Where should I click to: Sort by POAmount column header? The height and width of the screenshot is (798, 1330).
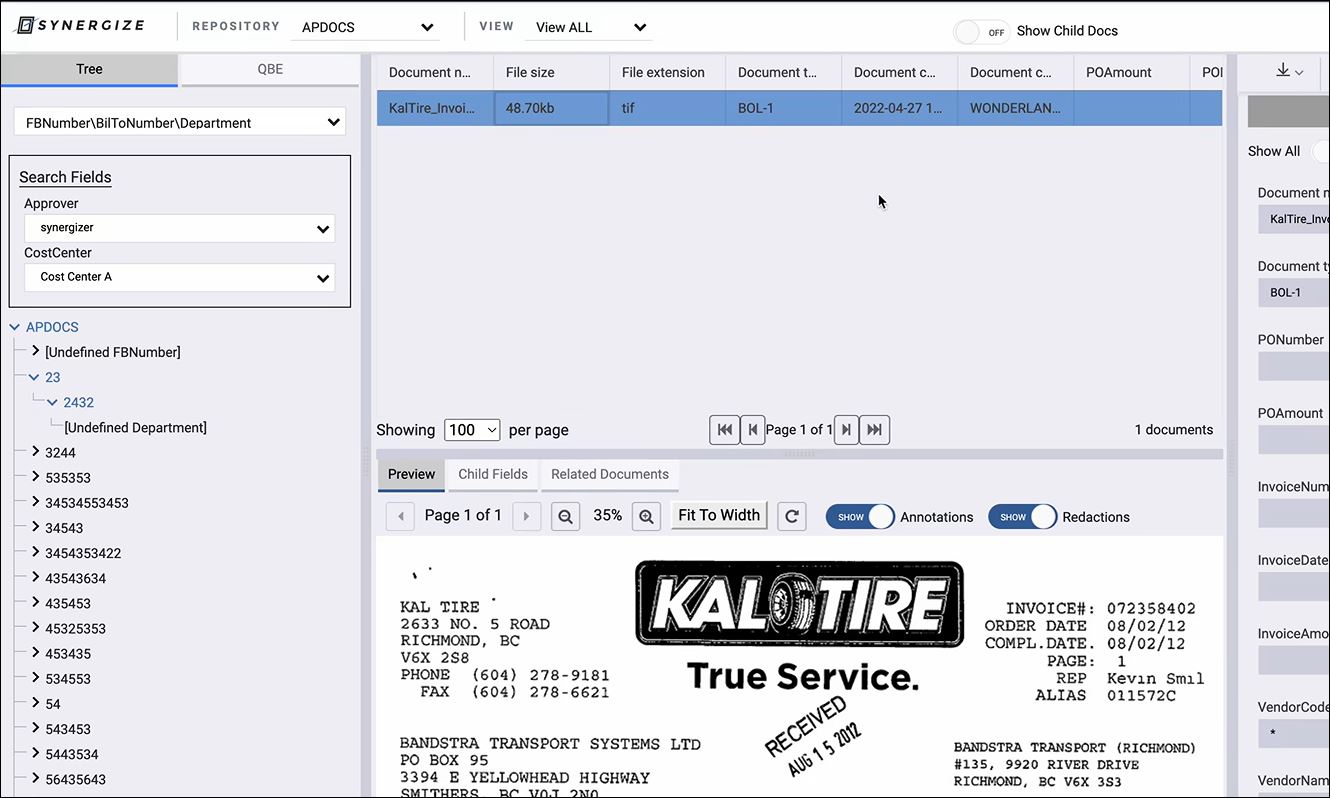click(1131, 72)
